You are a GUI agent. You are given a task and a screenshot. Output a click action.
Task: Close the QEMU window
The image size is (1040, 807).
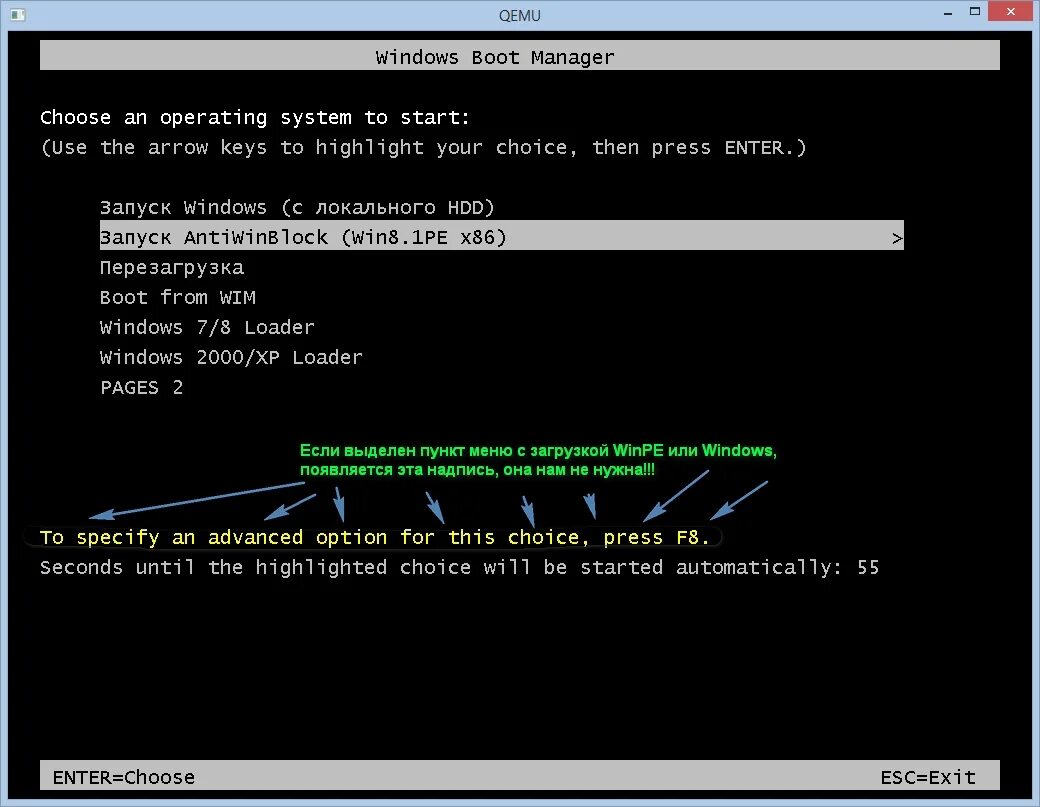[1010, 11]
